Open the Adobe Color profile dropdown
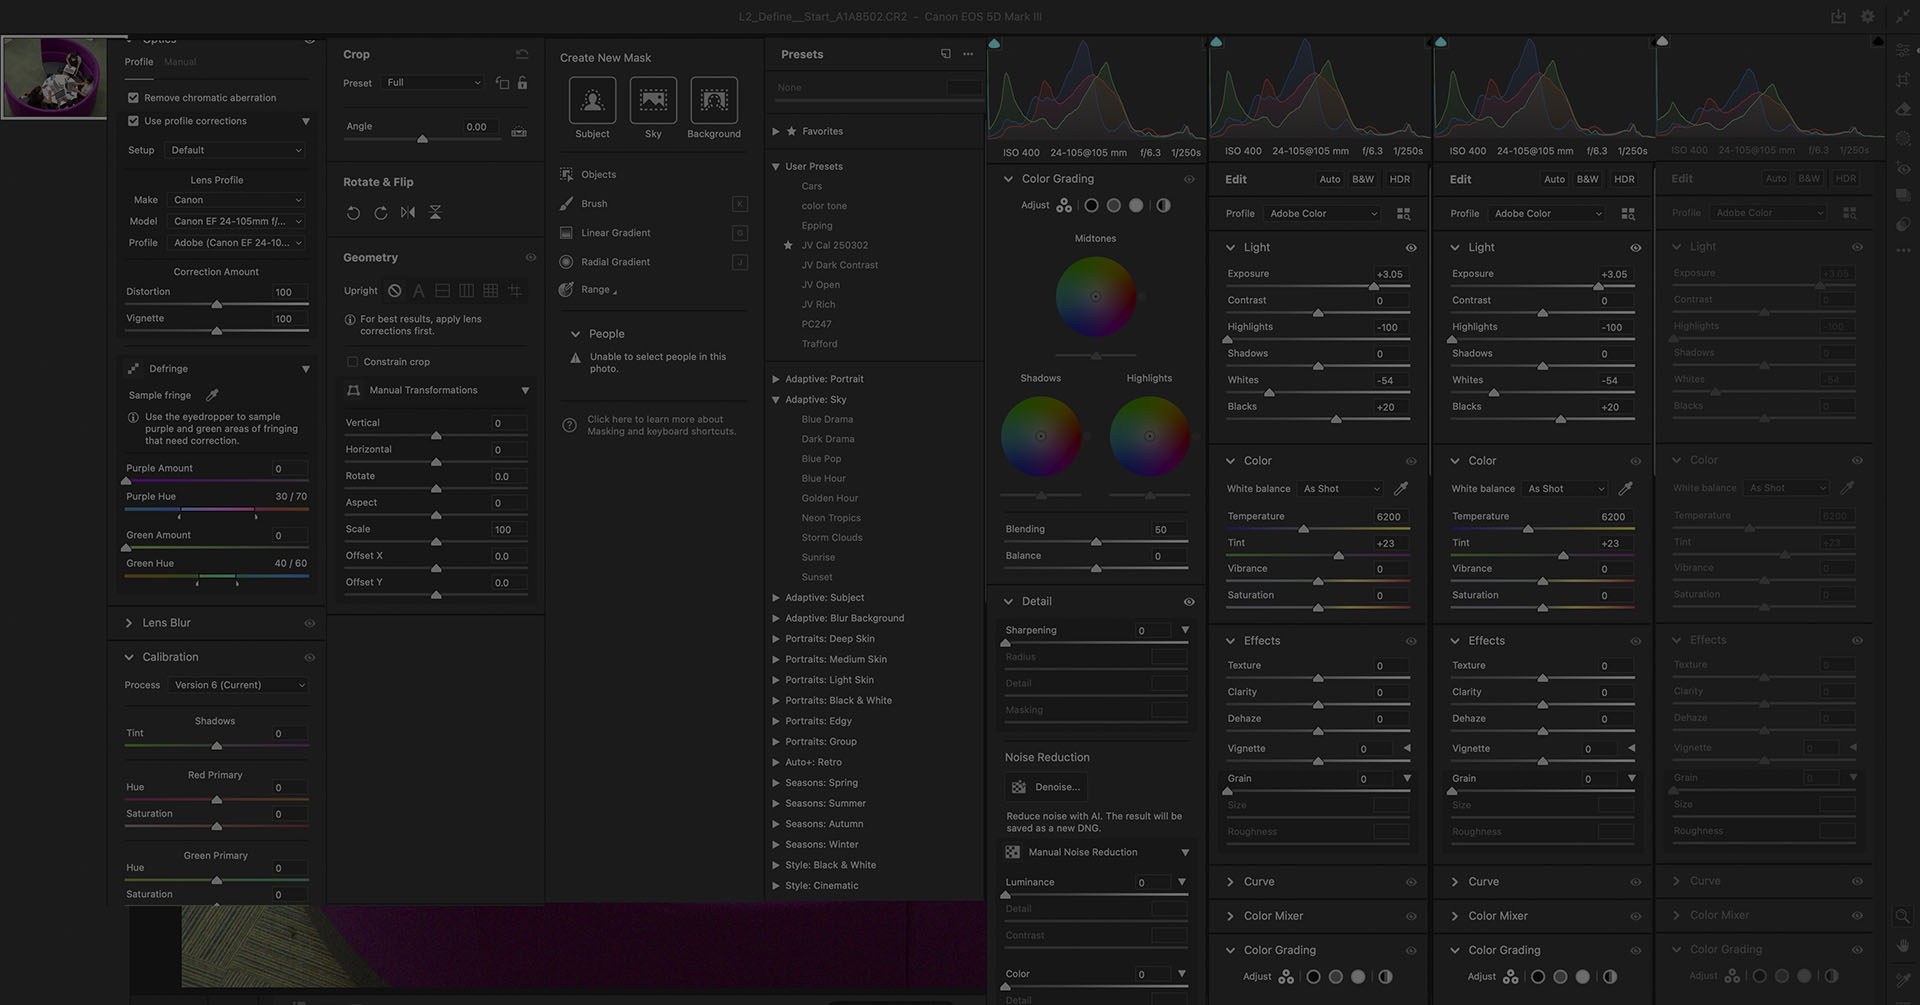This screenshot has height=1005, width=1920. click(1322, 213)
